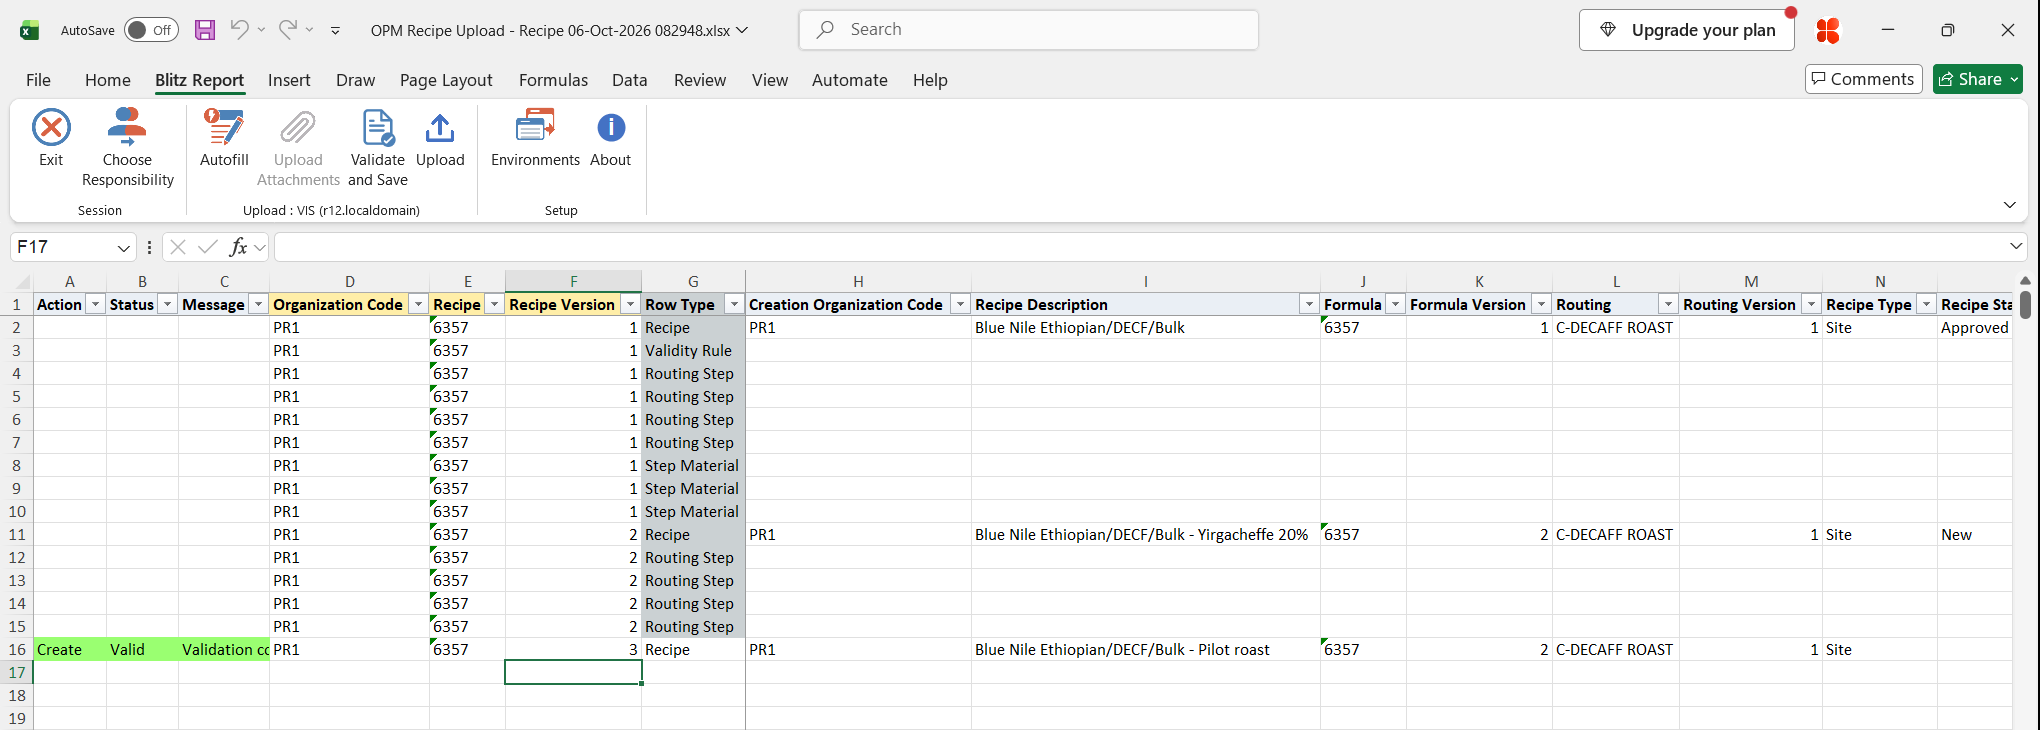
Task: Click the Exit session icon
Action: [x=51, y=128]
